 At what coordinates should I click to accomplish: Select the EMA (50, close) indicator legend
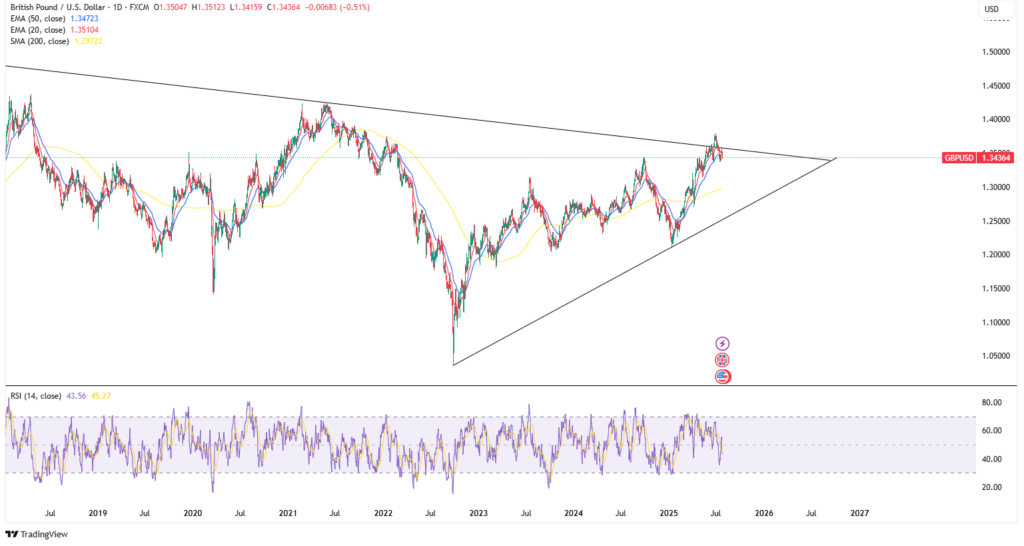(38, 18)
